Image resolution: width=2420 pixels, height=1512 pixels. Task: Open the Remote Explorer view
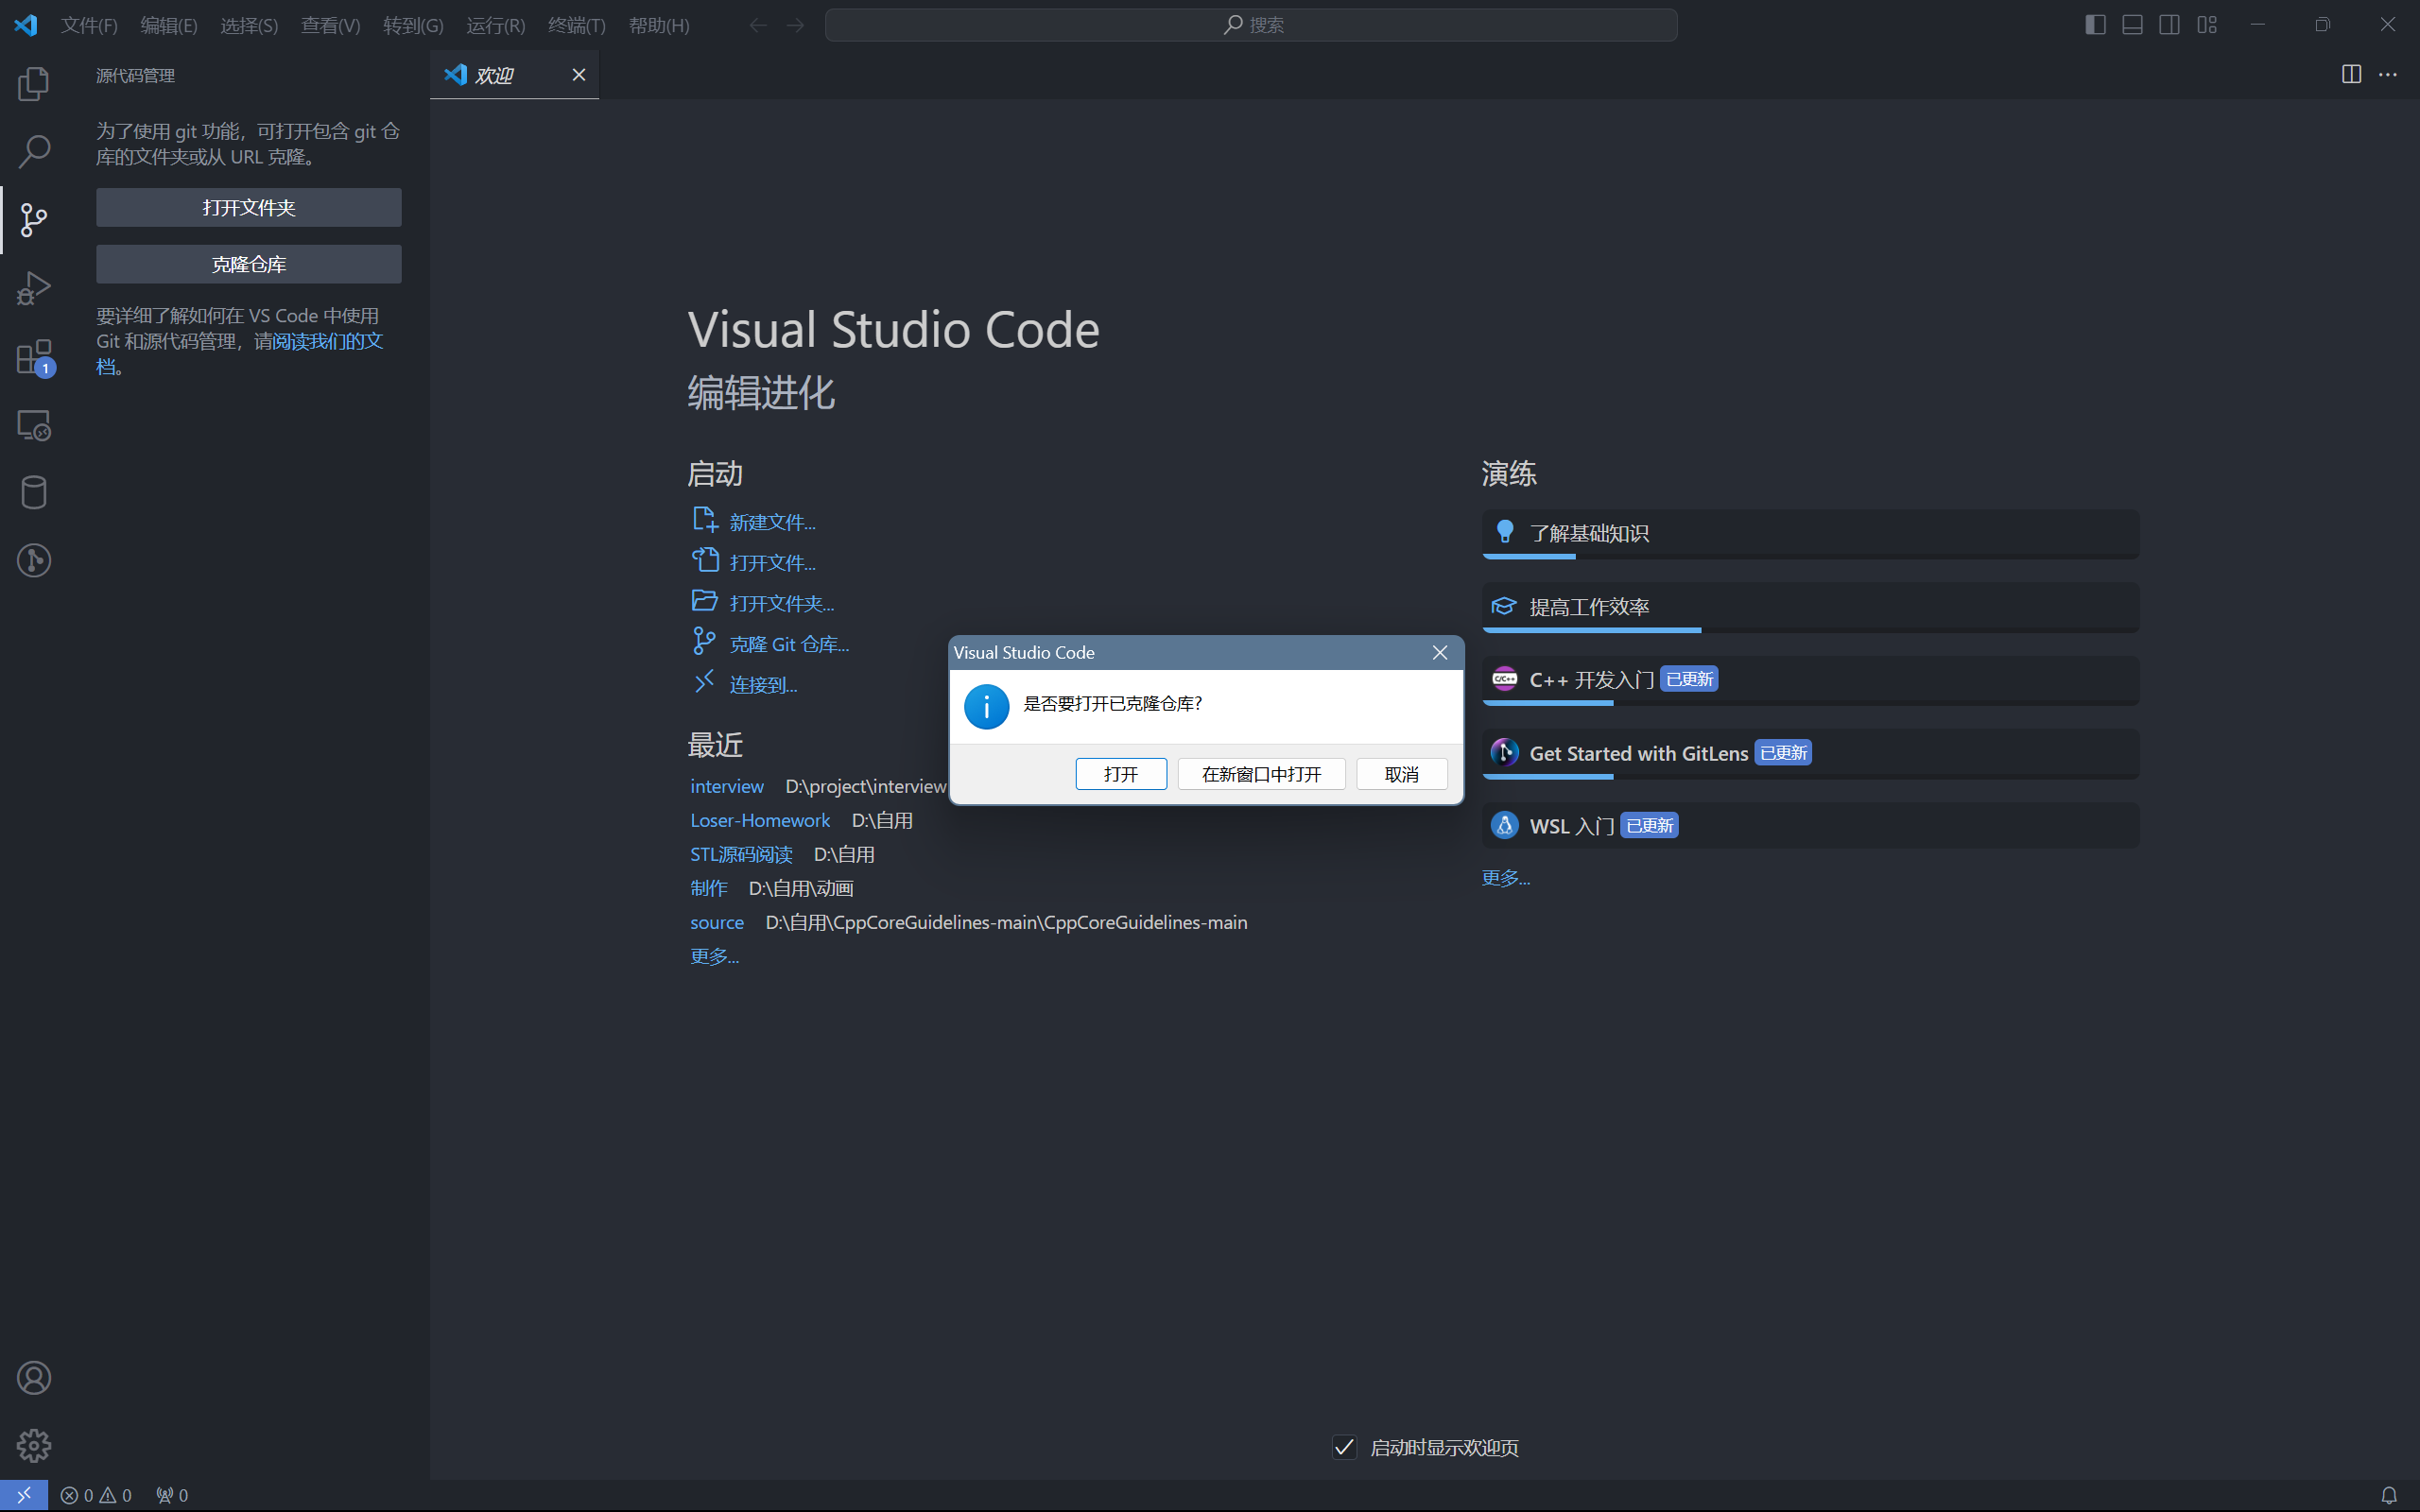(34, 425)
